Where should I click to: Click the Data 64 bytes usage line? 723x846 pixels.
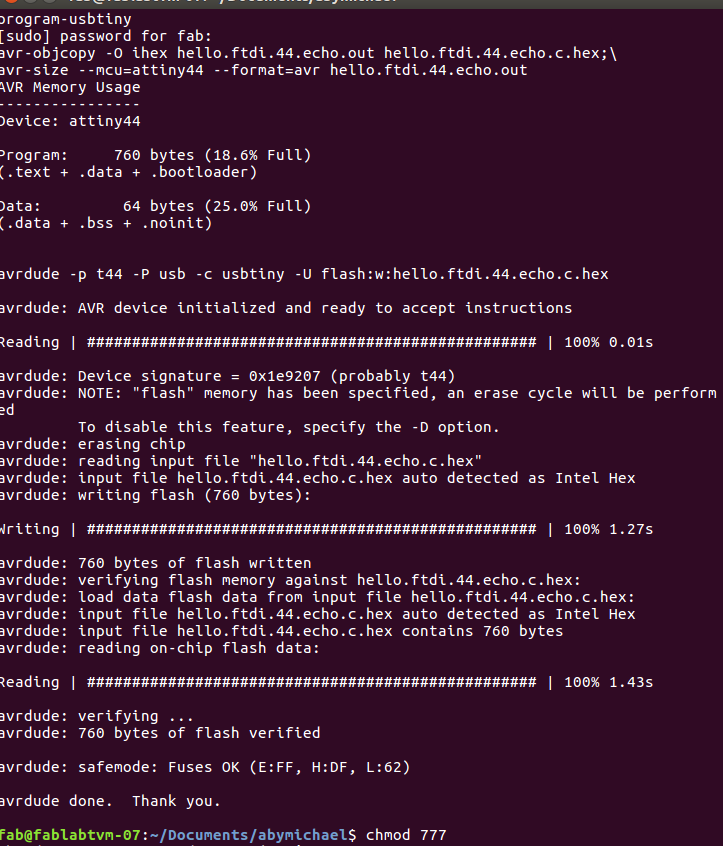pos(155,206)
